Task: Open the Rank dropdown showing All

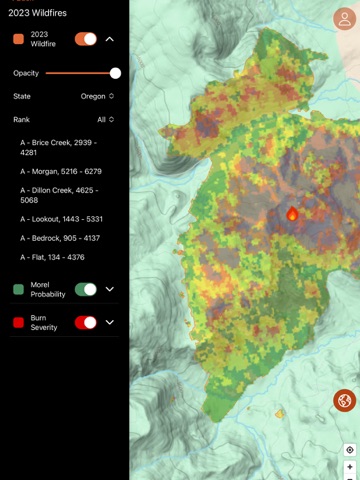Action: click(x=105, y=119)
